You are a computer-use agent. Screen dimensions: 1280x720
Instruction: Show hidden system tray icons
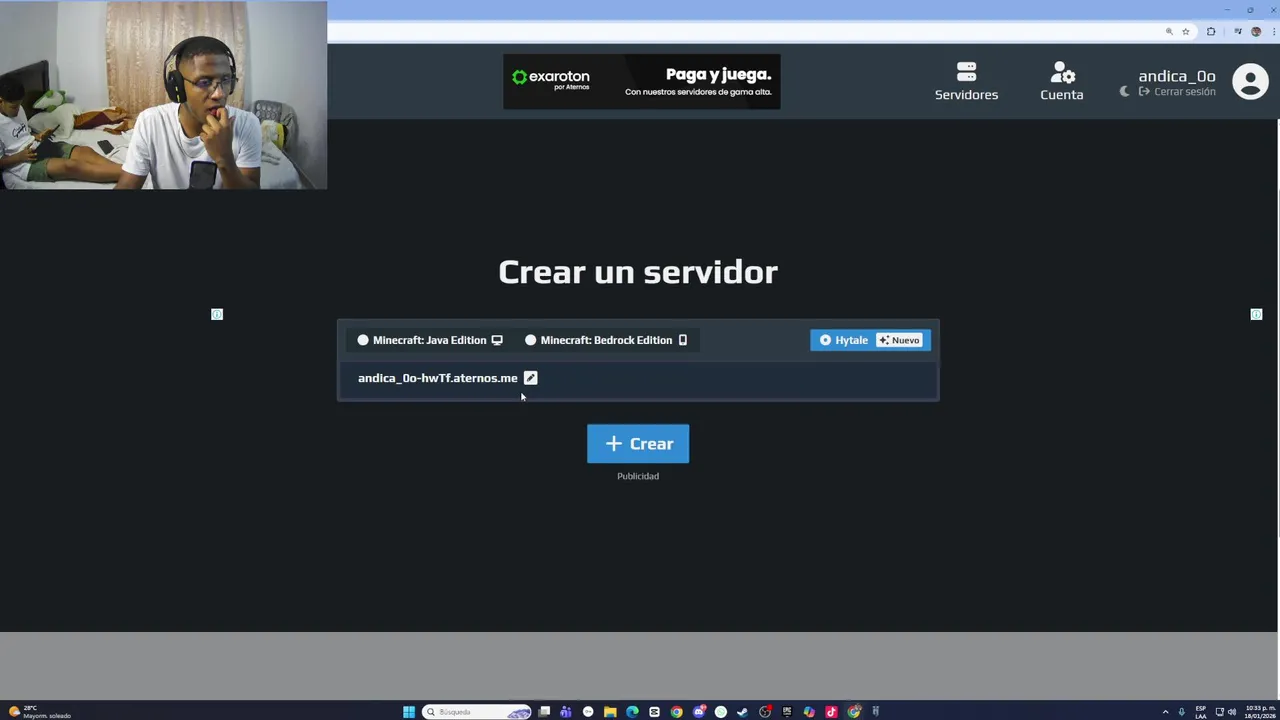tap(1165, 712)
